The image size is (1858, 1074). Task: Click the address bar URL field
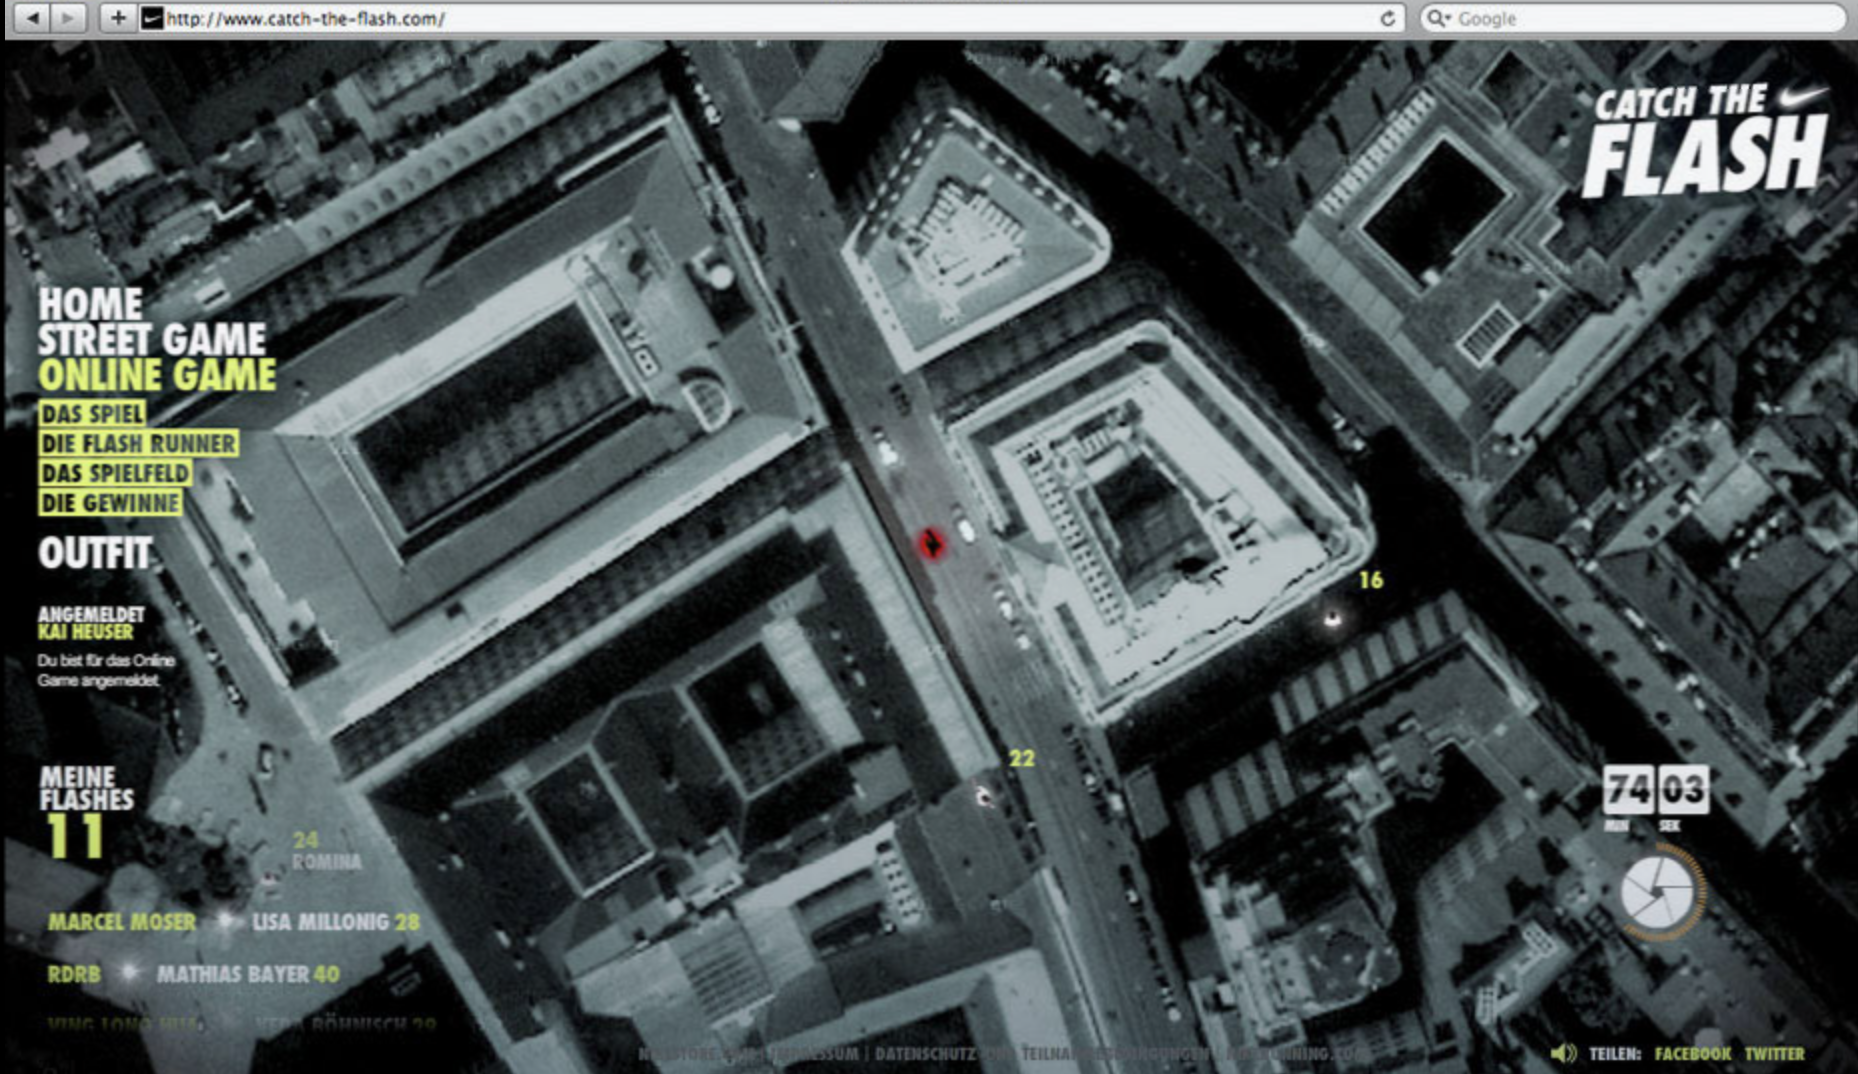(x=772, y=18)
